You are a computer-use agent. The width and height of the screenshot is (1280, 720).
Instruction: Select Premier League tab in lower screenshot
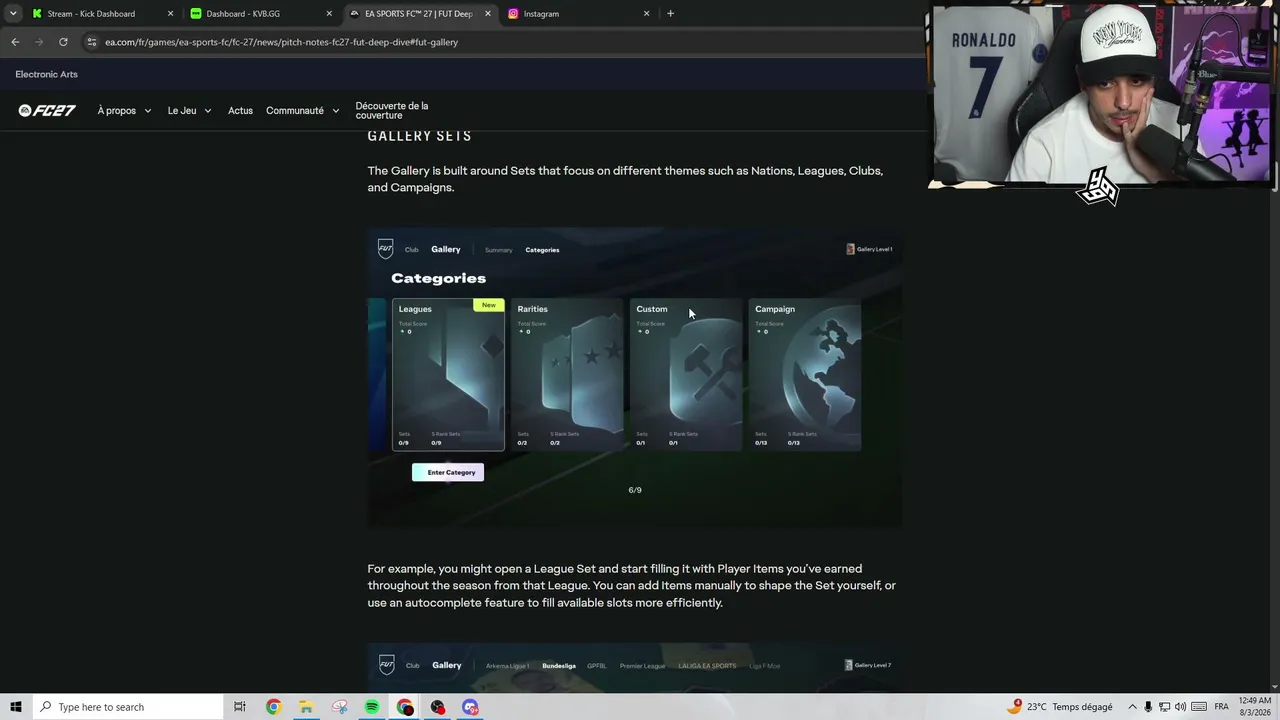(x=641, y=666)
